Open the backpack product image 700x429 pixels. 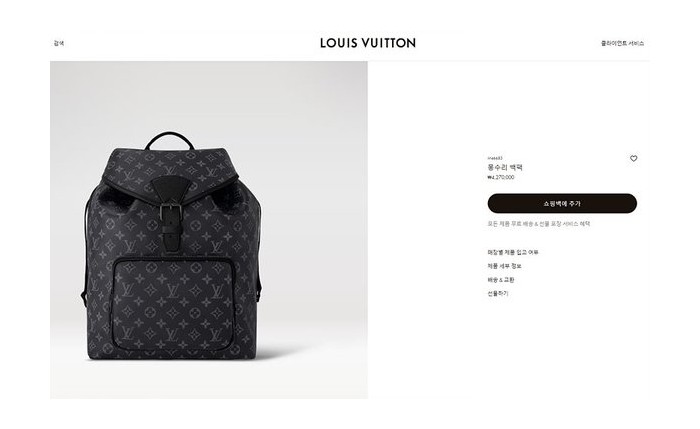209,230
